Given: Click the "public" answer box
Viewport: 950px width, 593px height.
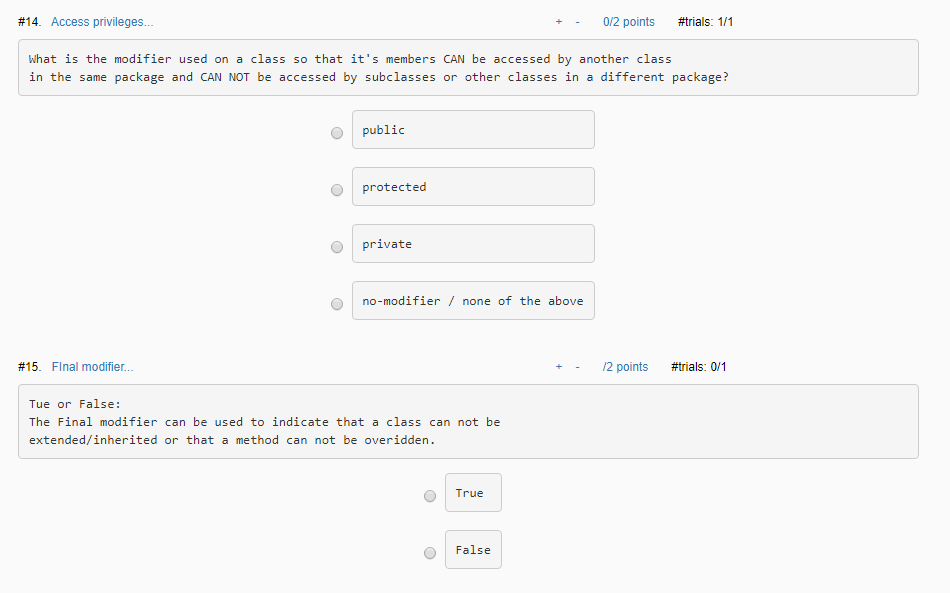Looking at the screenshot, I should coord(472,129).
